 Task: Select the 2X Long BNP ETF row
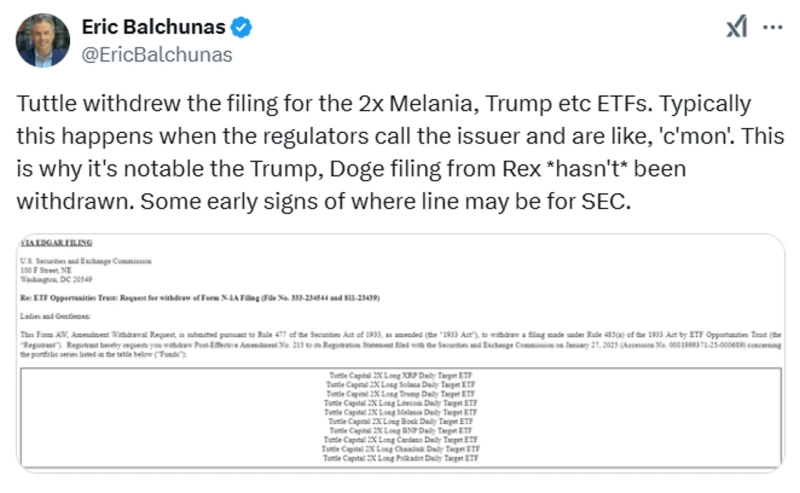click(401, 430)
